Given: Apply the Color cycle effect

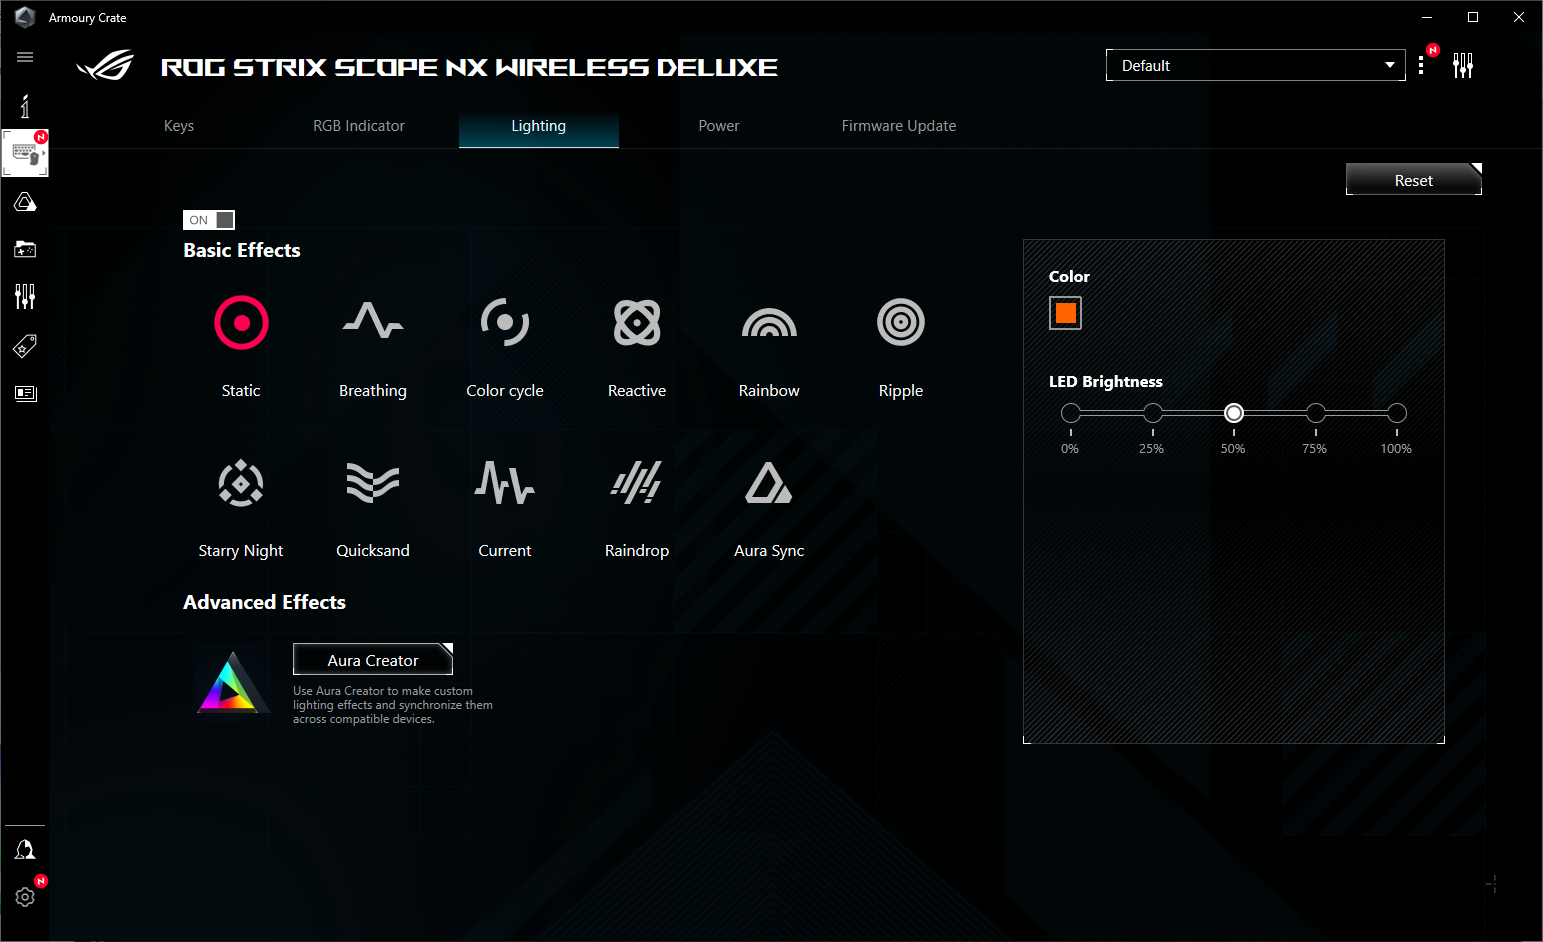Looking at the screenshot, I should (505, 322).
